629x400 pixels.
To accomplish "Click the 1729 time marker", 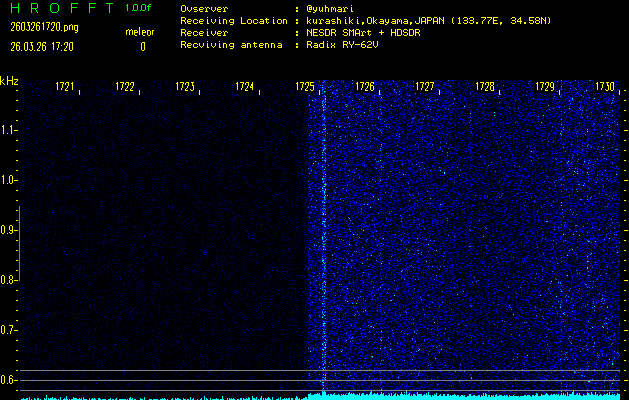I will (x=545, y=86).
